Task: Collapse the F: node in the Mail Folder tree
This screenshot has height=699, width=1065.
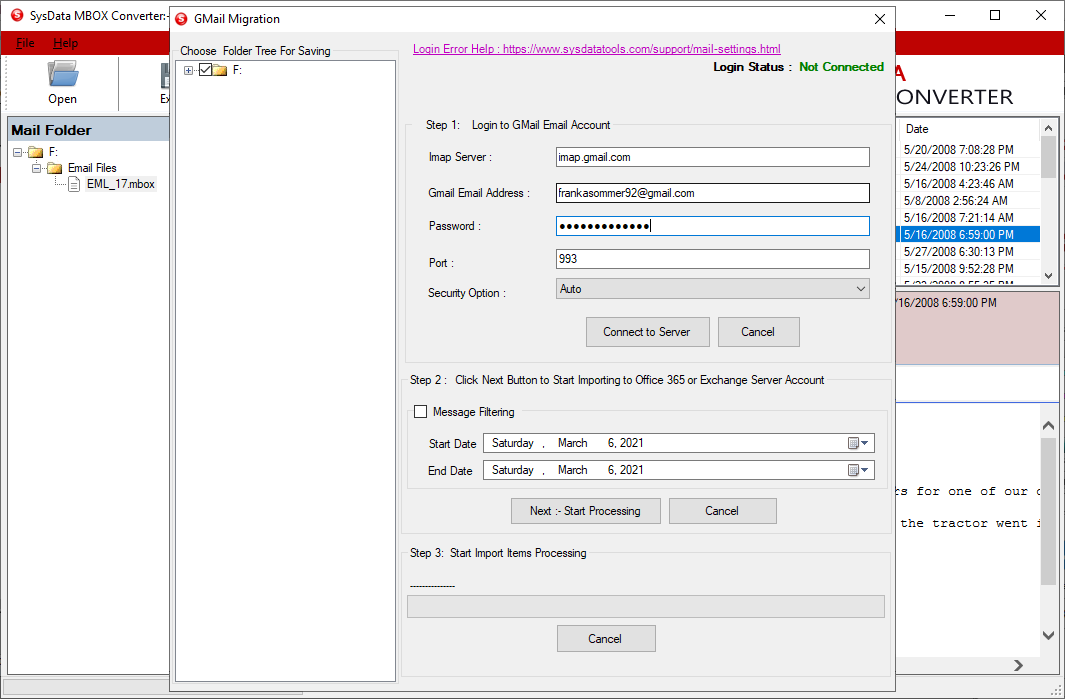Action: pos(18,152)
